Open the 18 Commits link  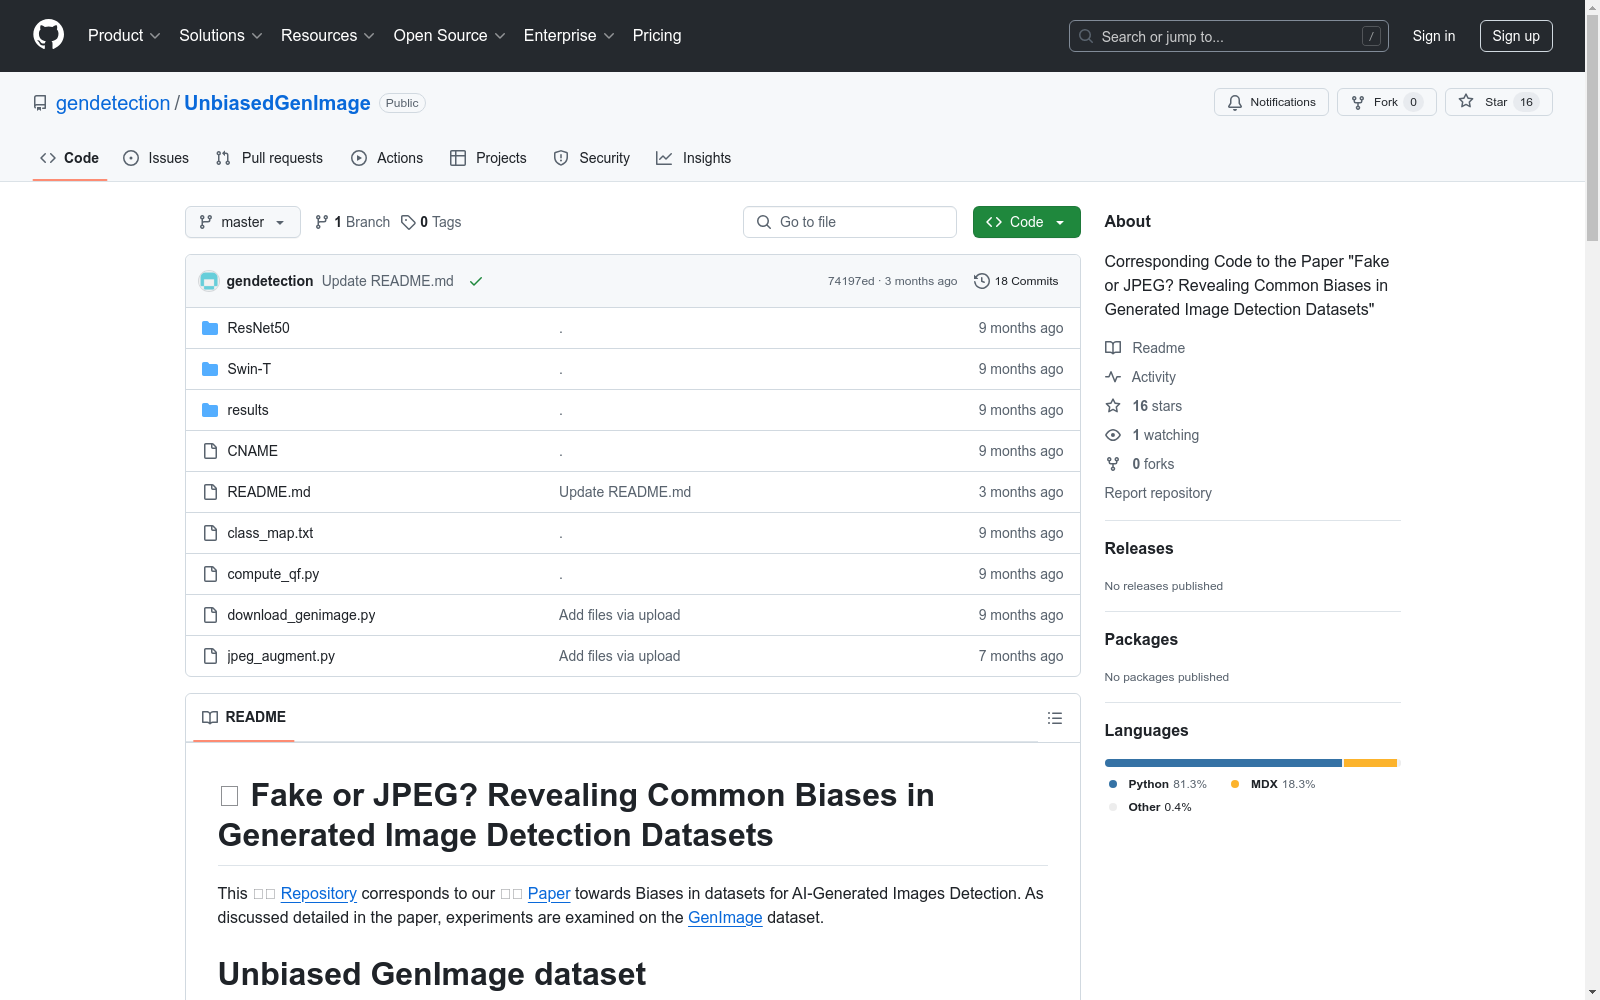(1016, 281)
